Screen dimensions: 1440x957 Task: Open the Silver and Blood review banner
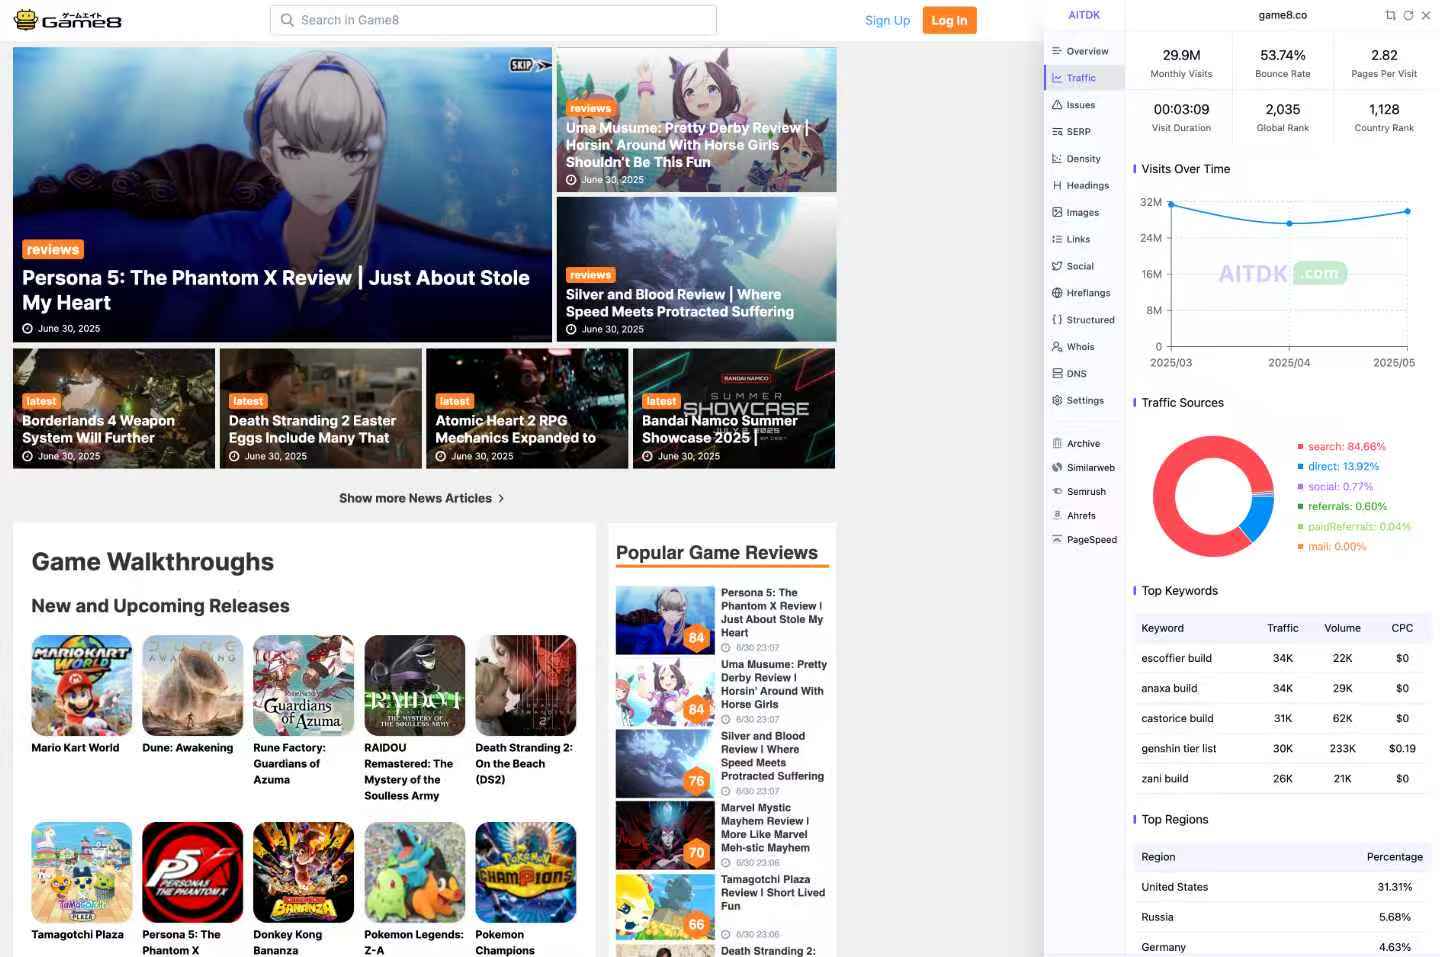697,269
